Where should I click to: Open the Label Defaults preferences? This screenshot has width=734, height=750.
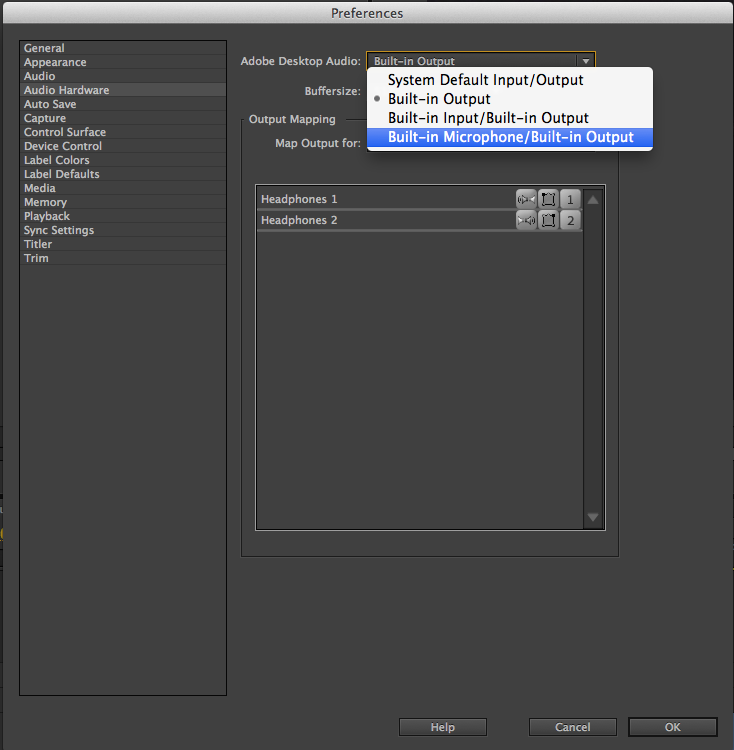coord(123,174)
